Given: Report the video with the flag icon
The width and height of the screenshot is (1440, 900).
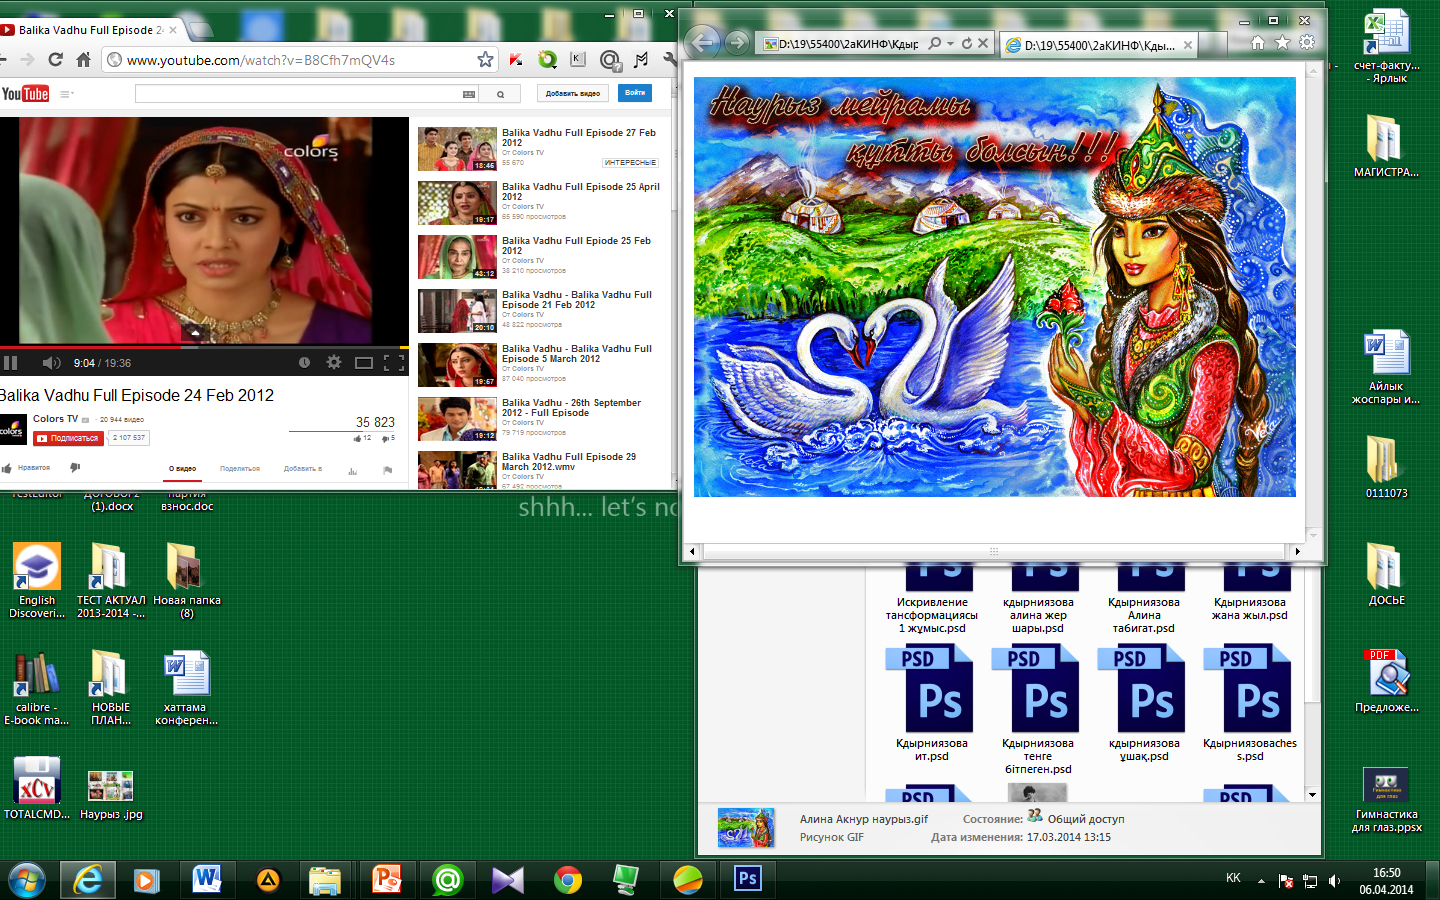Looking at the screenshot, I should coord(387,469).
